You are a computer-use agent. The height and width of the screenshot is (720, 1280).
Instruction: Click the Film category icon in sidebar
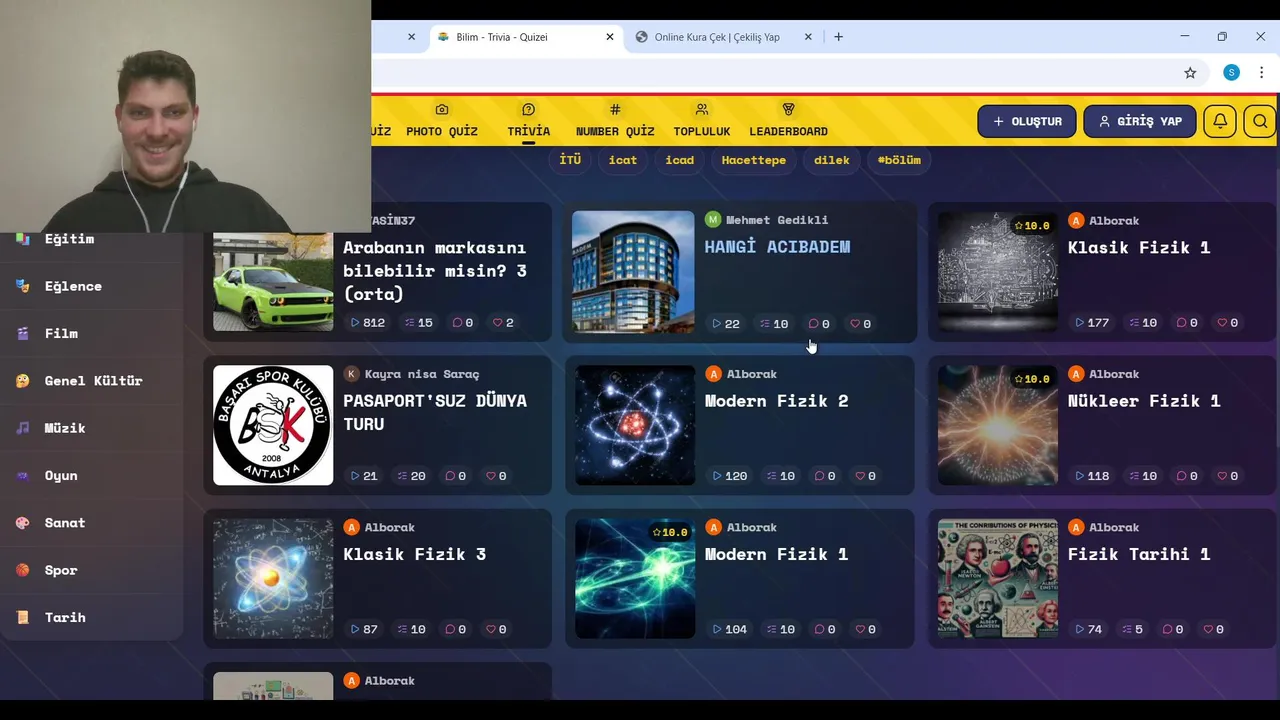click(23, 333)
